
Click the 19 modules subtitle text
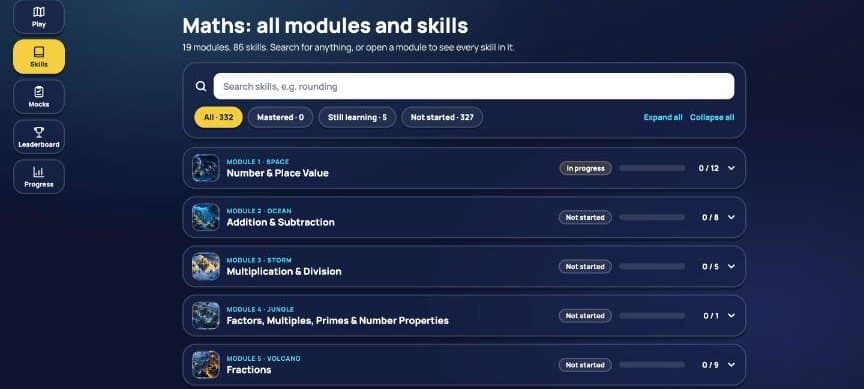pyautogui.click(x=348, y=48)
